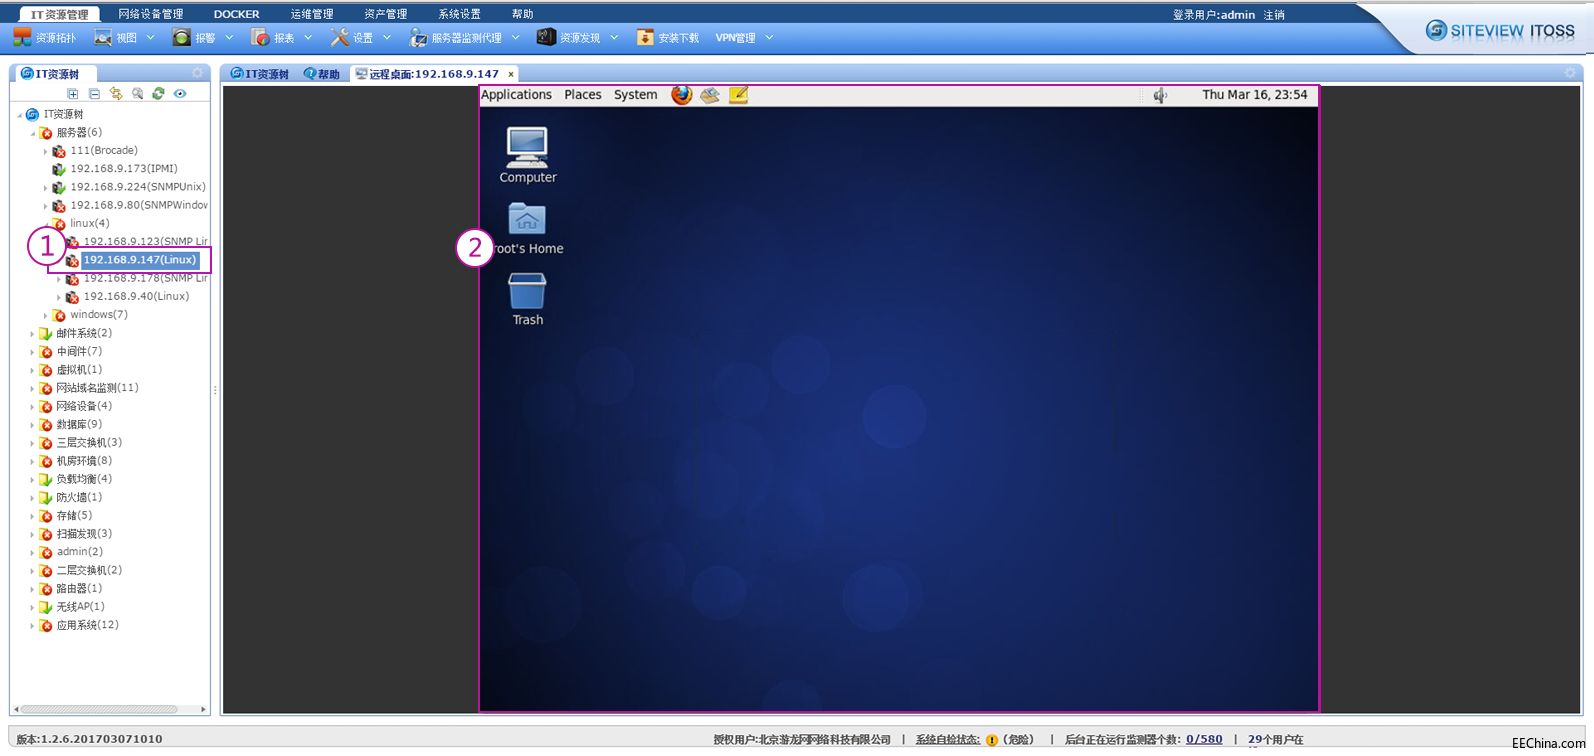Click the magnifier search icon in tree toolbar
The image size is (1594, 756).
138,94
